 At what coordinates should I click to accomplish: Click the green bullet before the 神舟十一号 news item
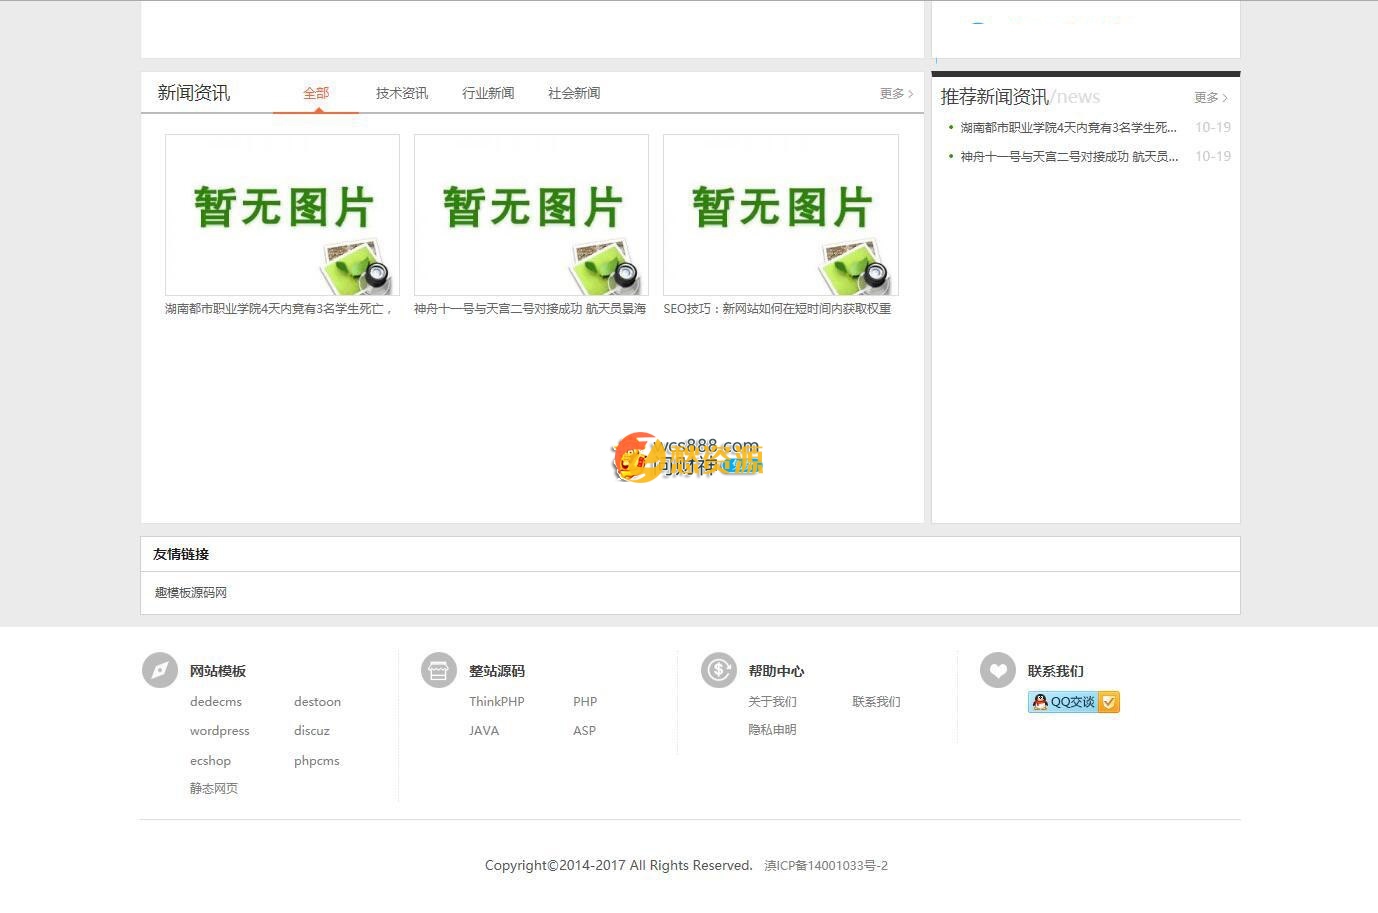(951, 156)
